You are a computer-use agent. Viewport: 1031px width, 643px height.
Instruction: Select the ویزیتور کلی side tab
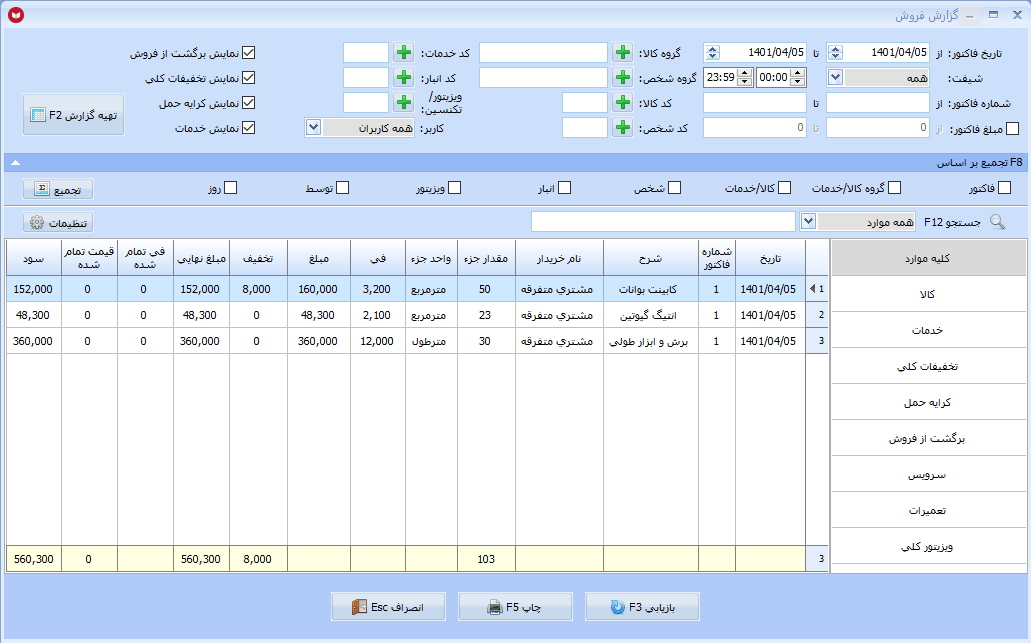coord(928,546)
